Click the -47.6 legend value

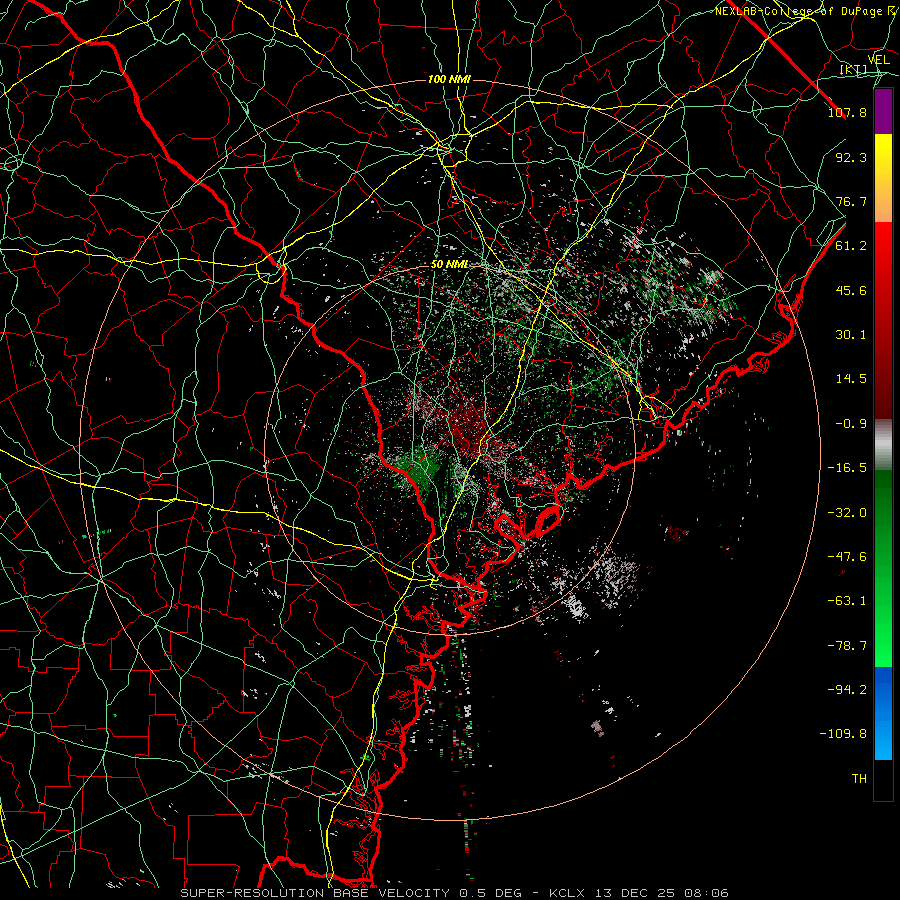pos(847,557)
